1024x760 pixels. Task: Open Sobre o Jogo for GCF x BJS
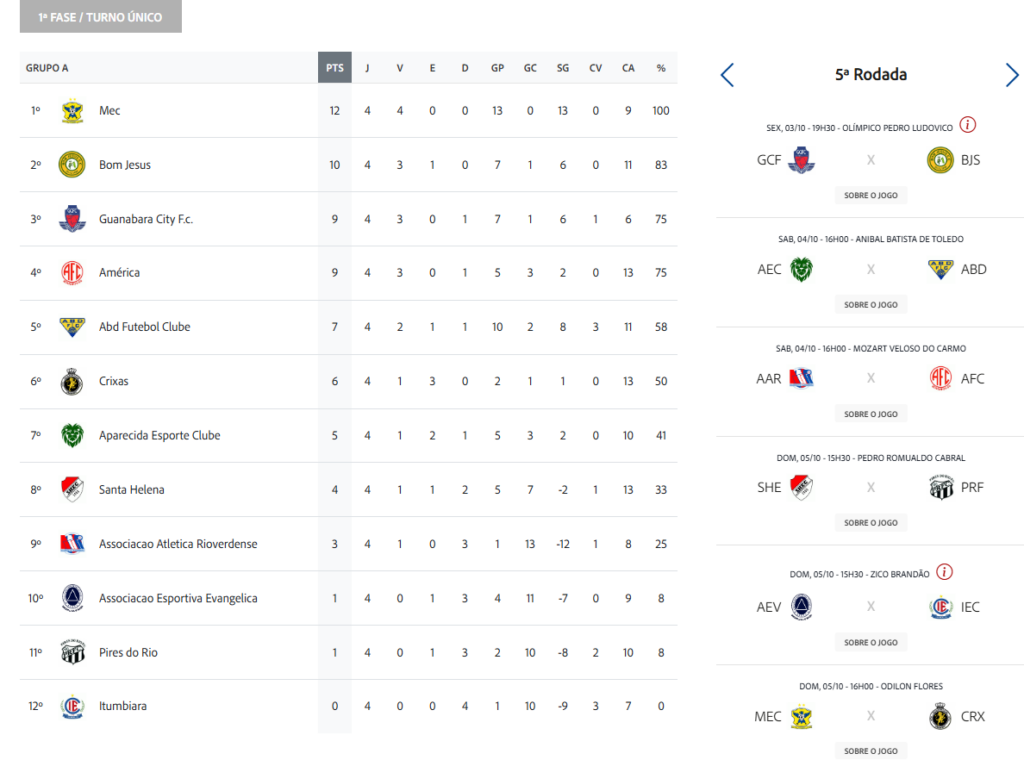(x=871, y=195)
